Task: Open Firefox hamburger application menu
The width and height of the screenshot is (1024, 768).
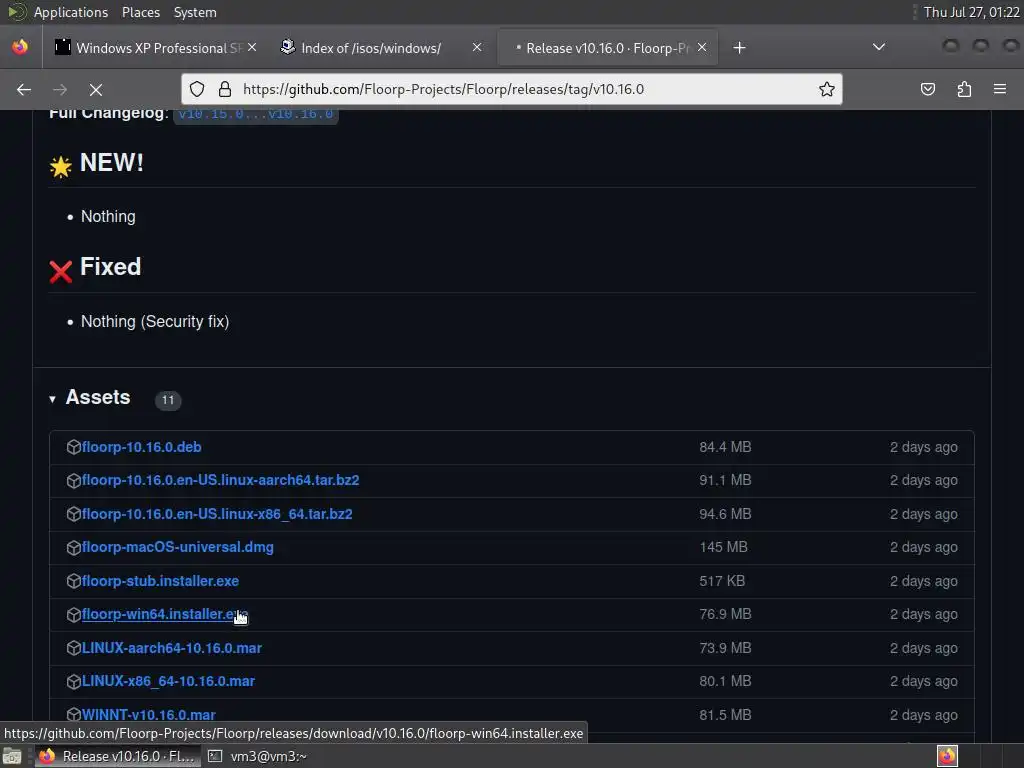Action: (x=999, y=89)
